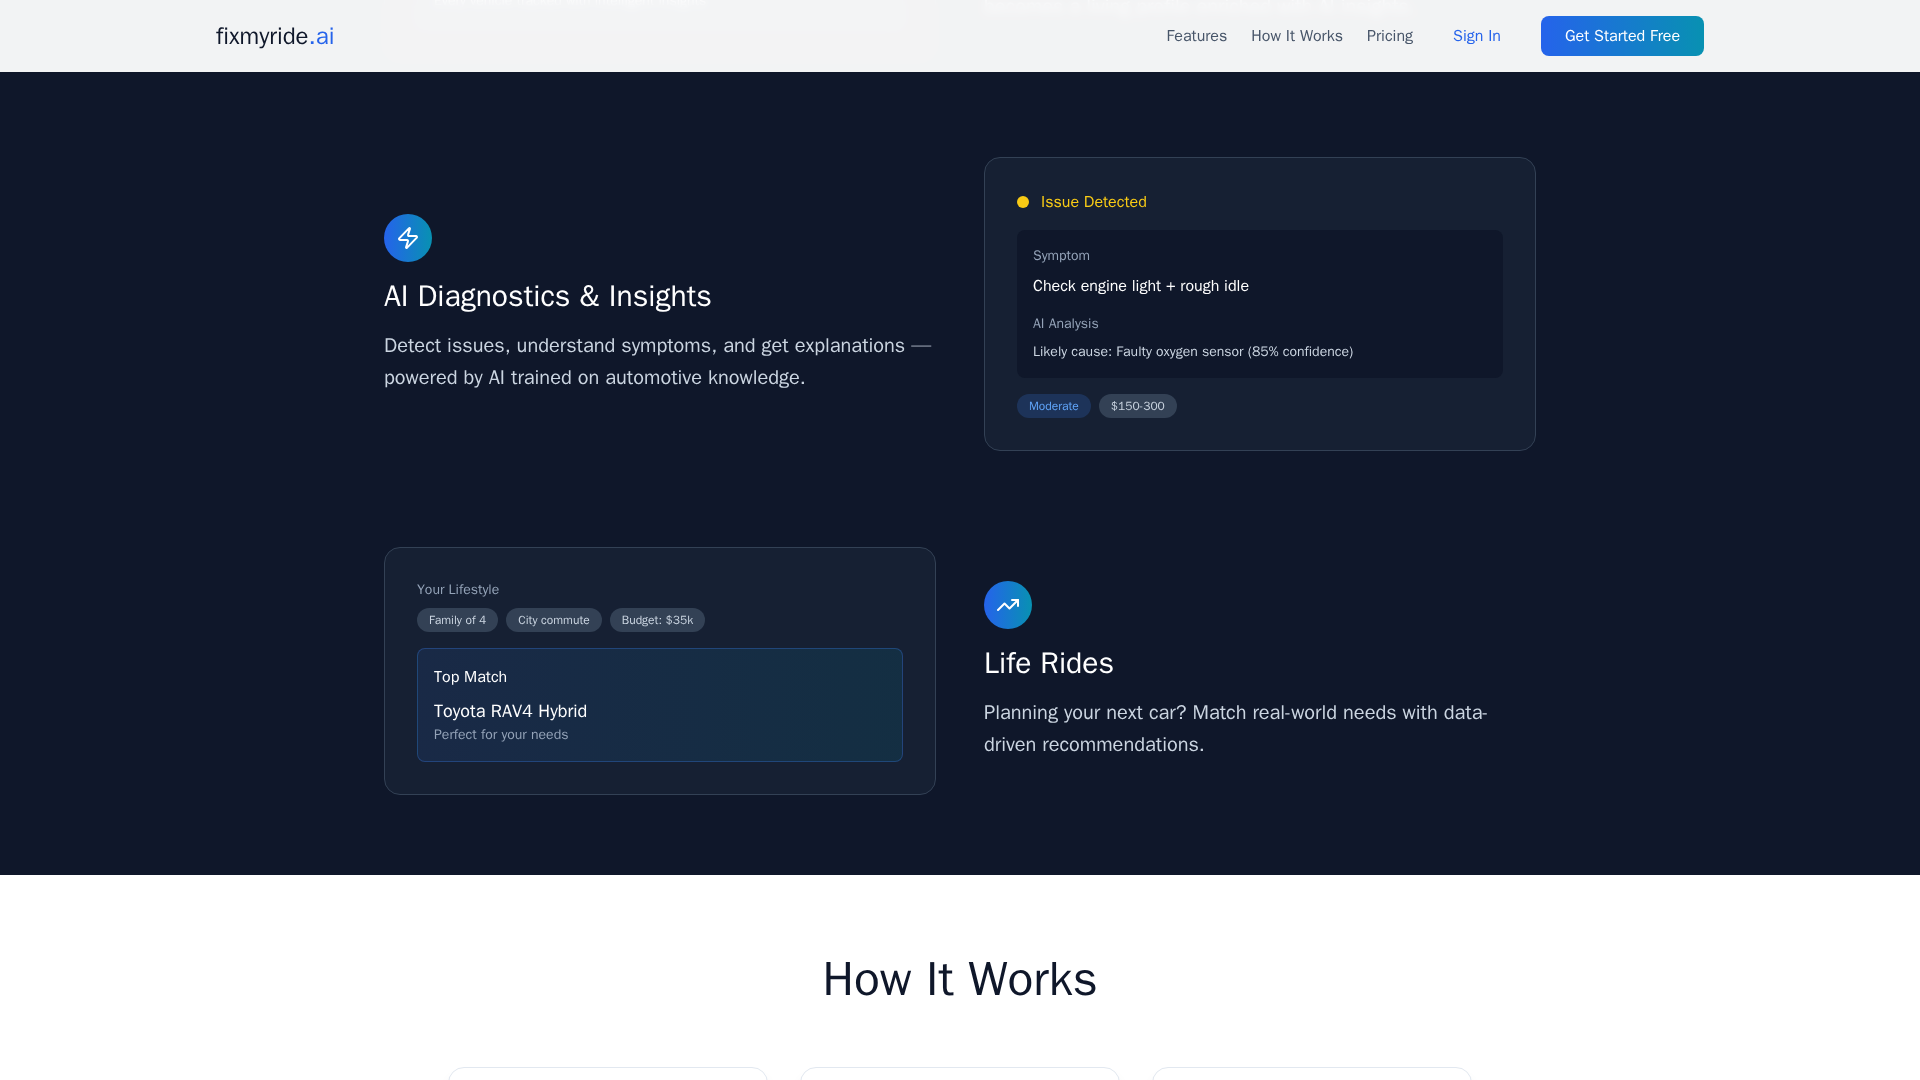
Task: Go to How It Works nav link
Action: click(x=1296, y=36)
